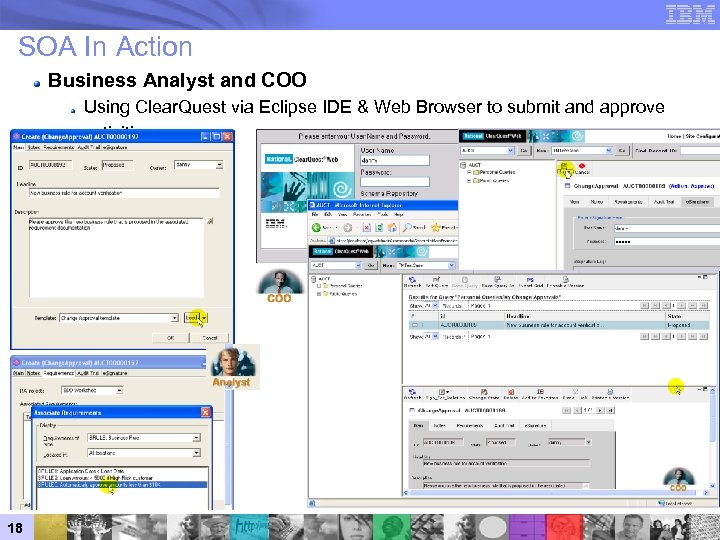Click the horizontal scrollbar under record detail

click(556, 493)
